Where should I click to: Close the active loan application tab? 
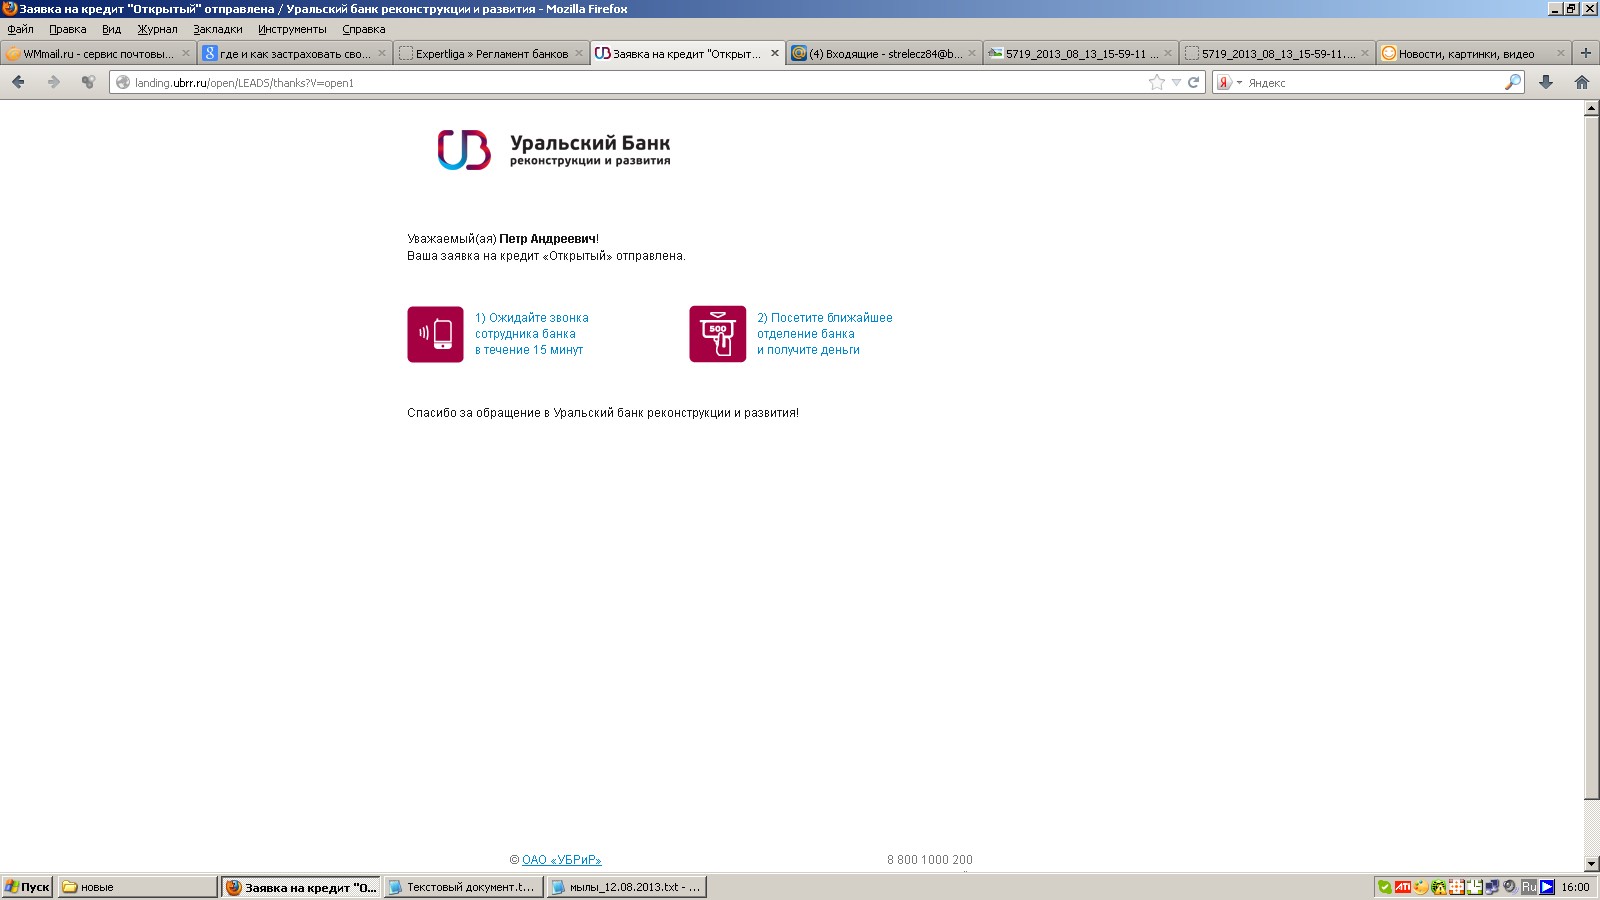click(775, 54)
